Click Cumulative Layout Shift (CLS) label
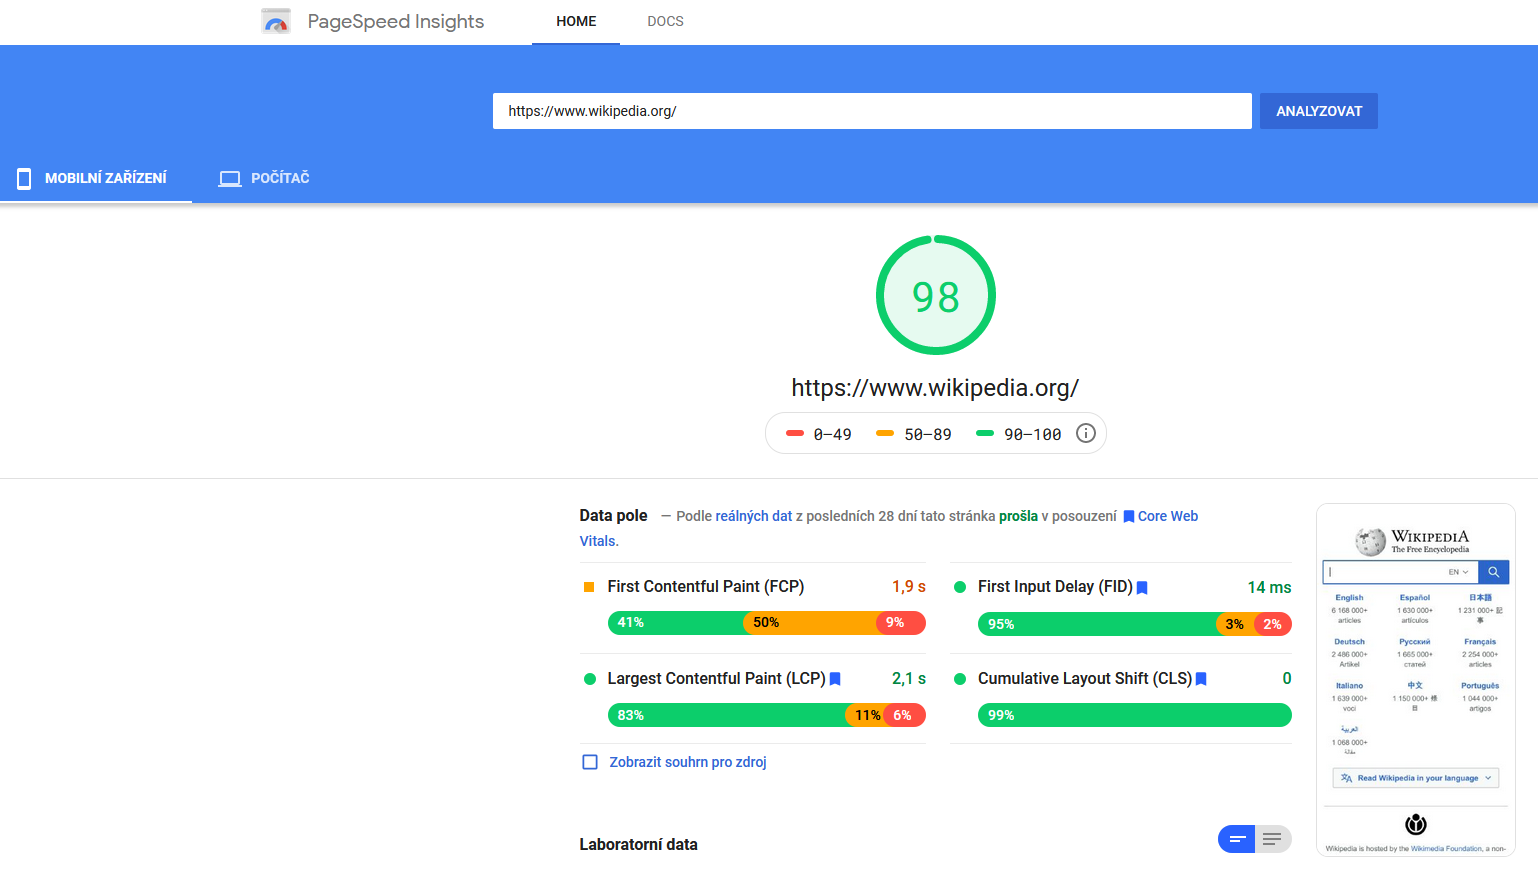The image size is (1538, 881). [x=1085, y=679]
